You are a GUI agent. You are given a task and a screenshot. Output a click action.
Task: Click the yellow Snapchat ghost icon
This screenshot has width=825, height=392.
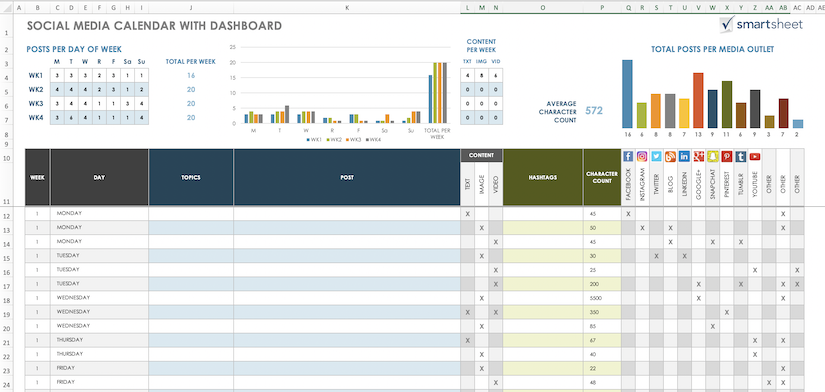tap(712, 156)
